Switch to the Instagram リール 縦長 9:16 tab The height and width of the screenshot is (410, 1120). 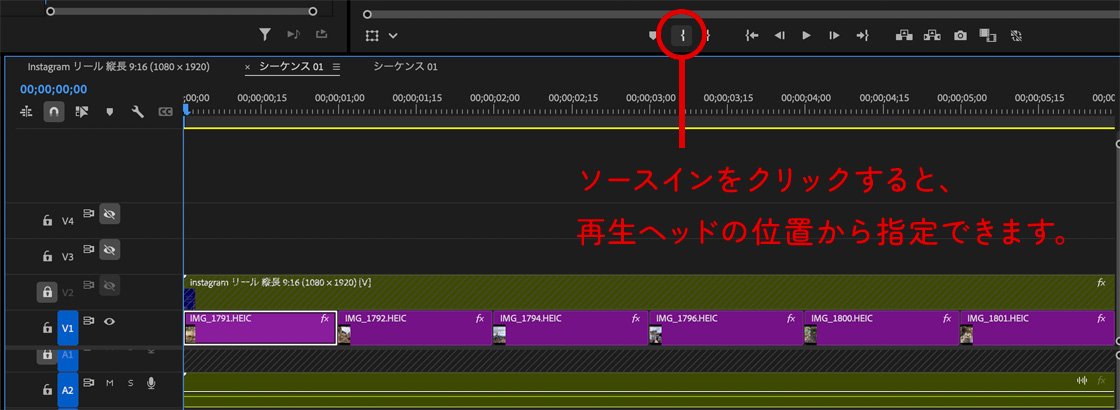(x=118, y=67)
